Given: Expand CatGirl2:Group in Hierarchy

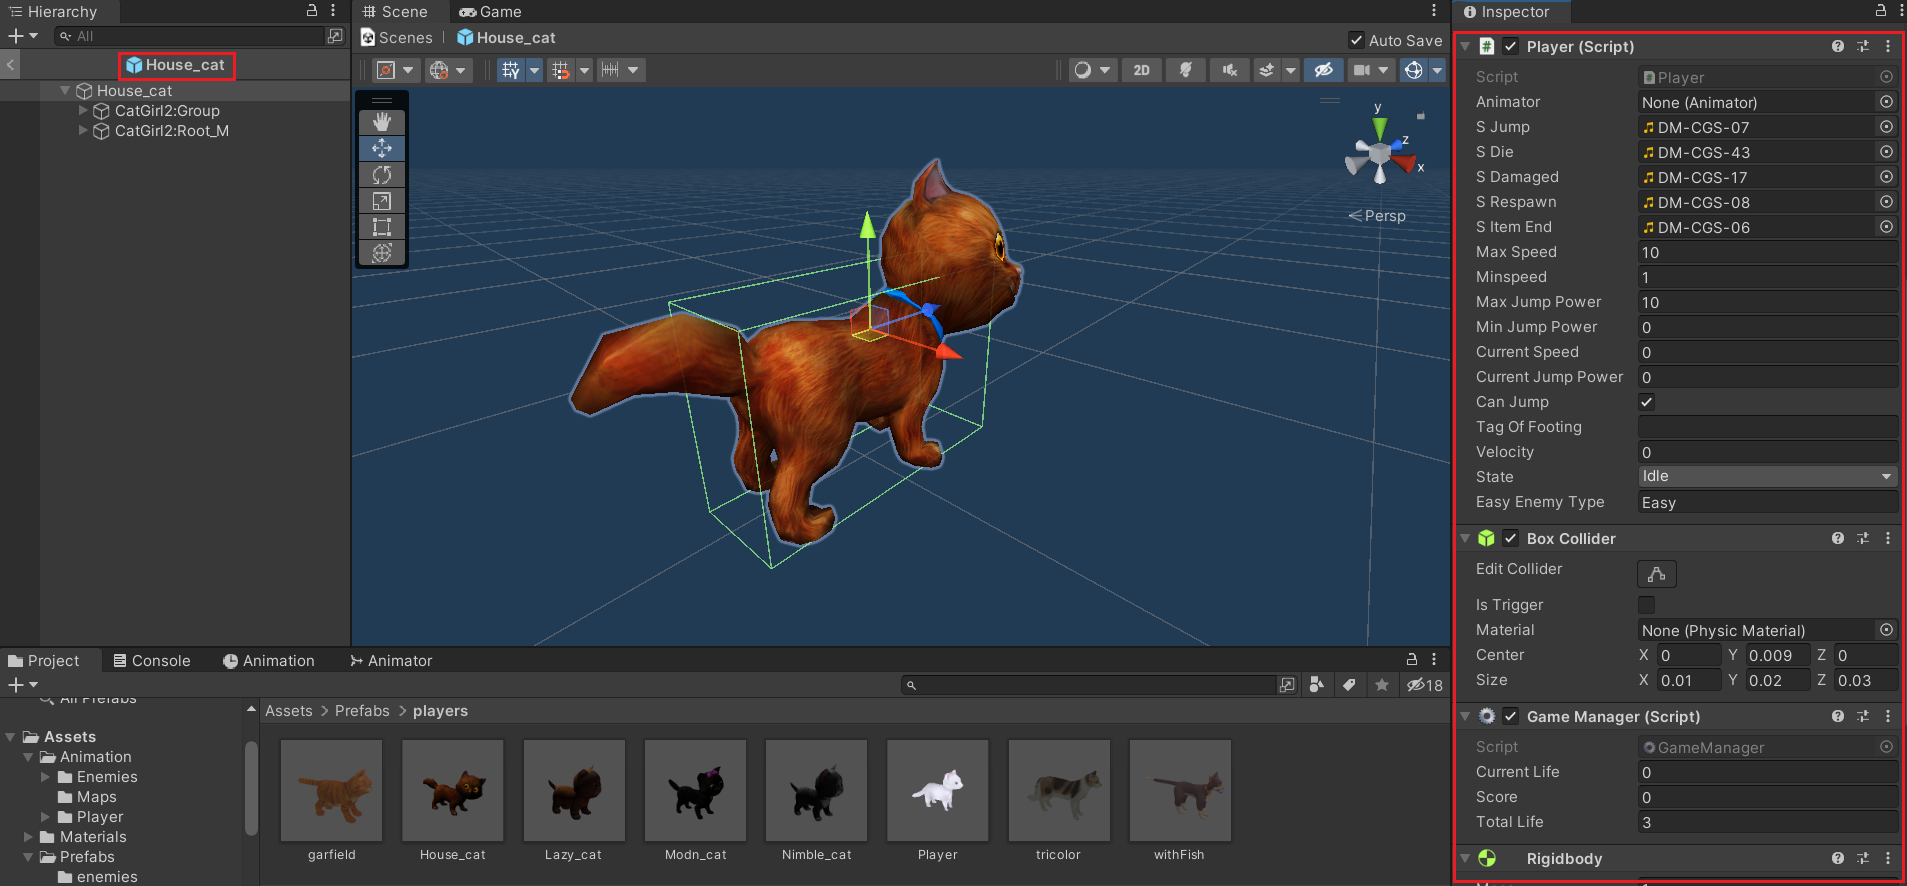Looking at the screenshot, I should click(x=83, y=111).
